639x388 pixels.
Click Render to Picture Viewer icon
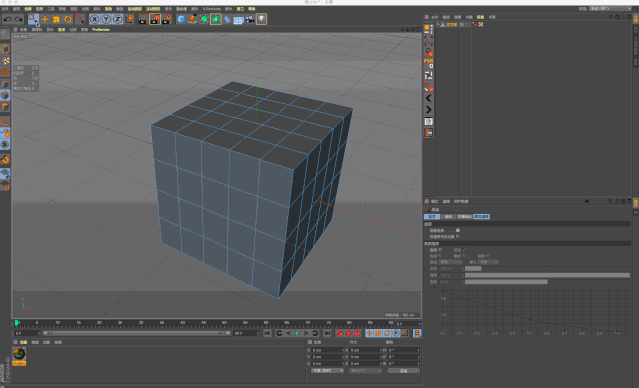(x=155, y=19)
